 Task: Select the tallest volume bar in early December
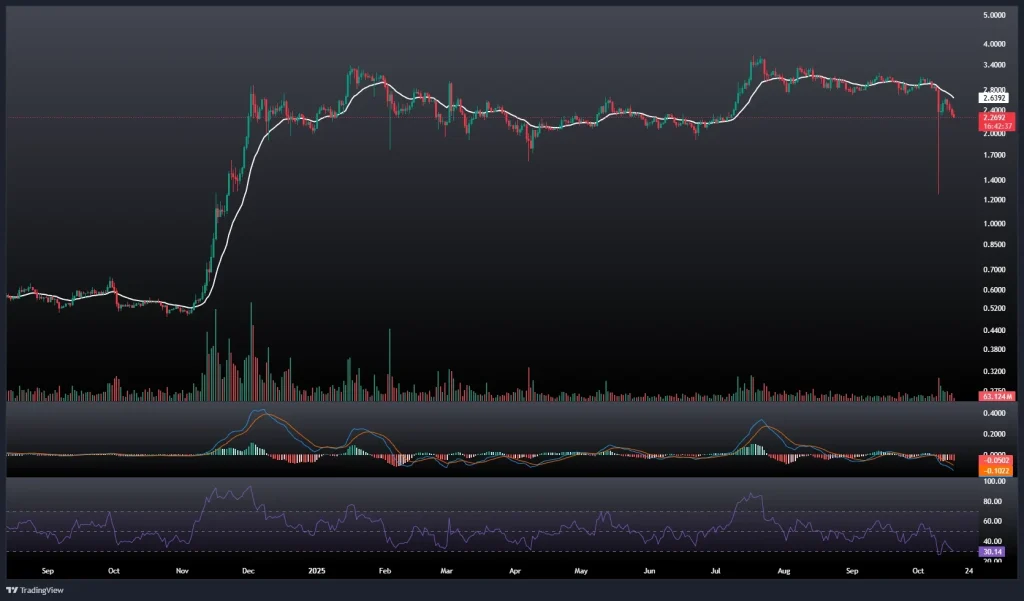point(251,330)
